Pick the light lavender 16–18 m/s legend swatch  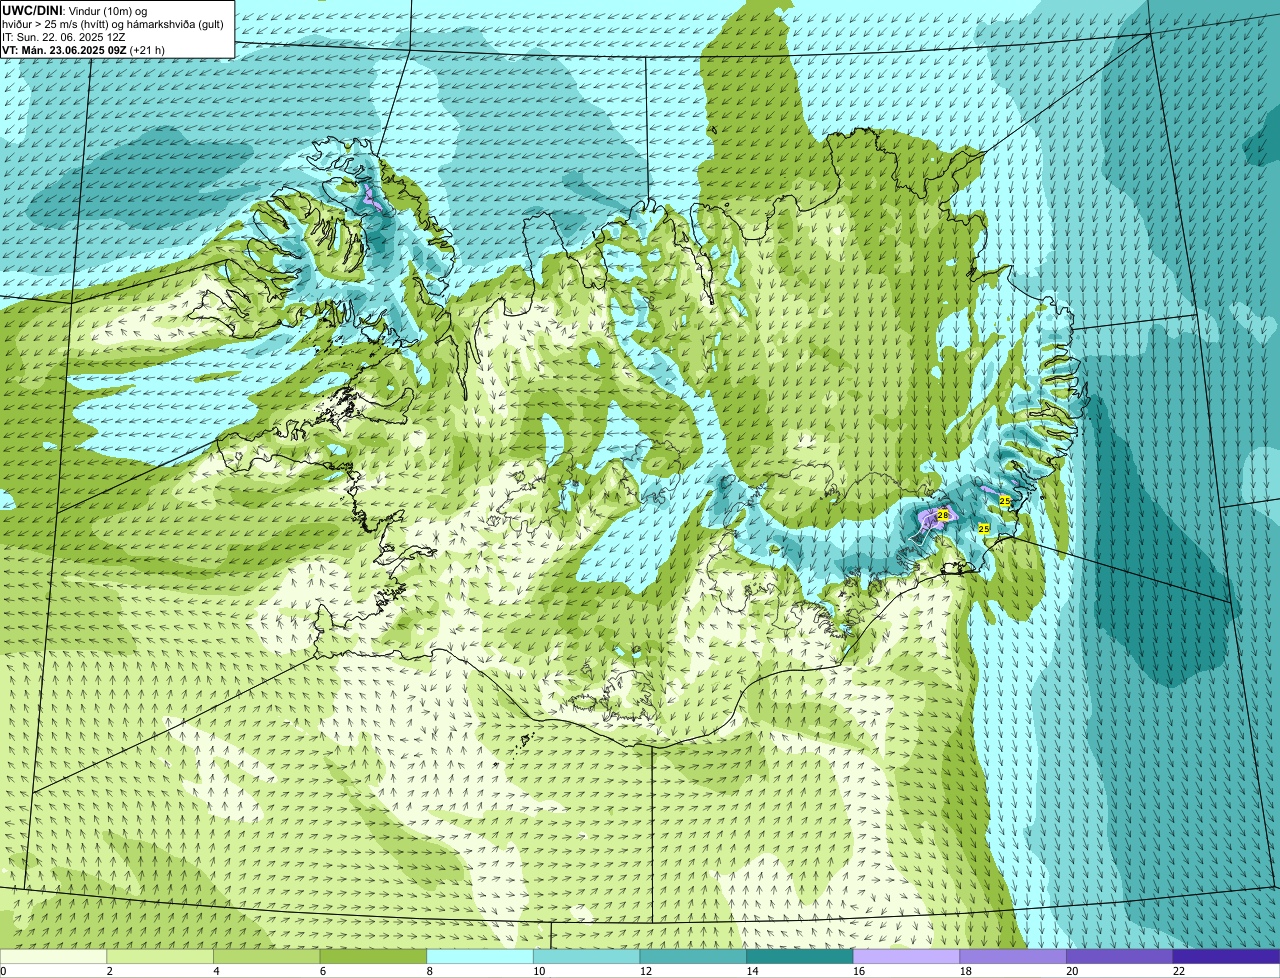(907, 956)
